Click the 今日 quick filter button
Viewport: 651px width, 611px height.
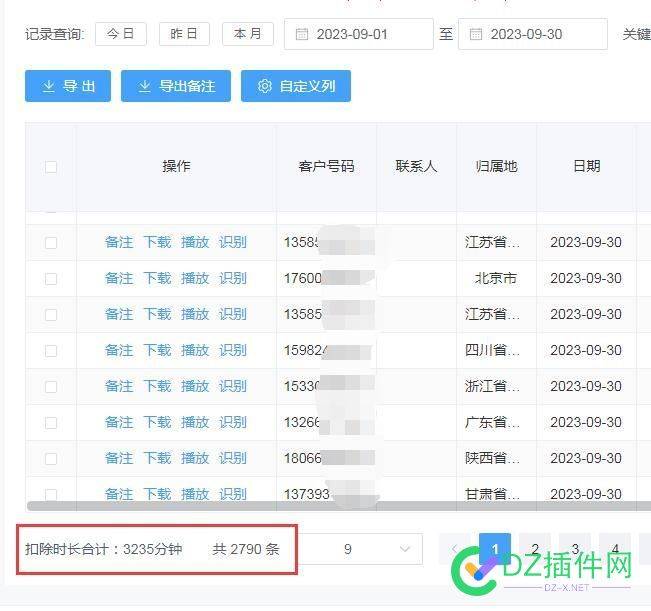[121, 34]
